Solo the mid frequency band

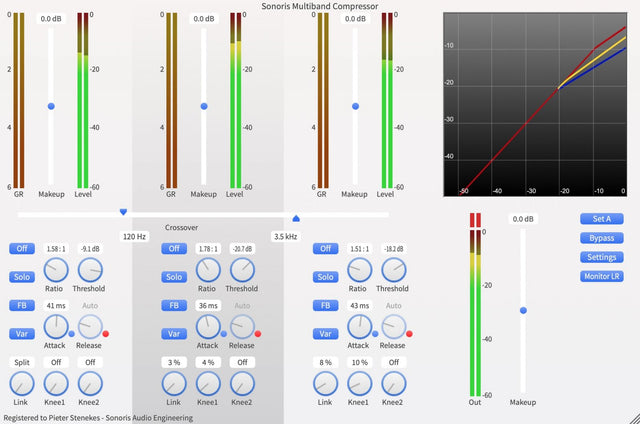pos(174,277)
